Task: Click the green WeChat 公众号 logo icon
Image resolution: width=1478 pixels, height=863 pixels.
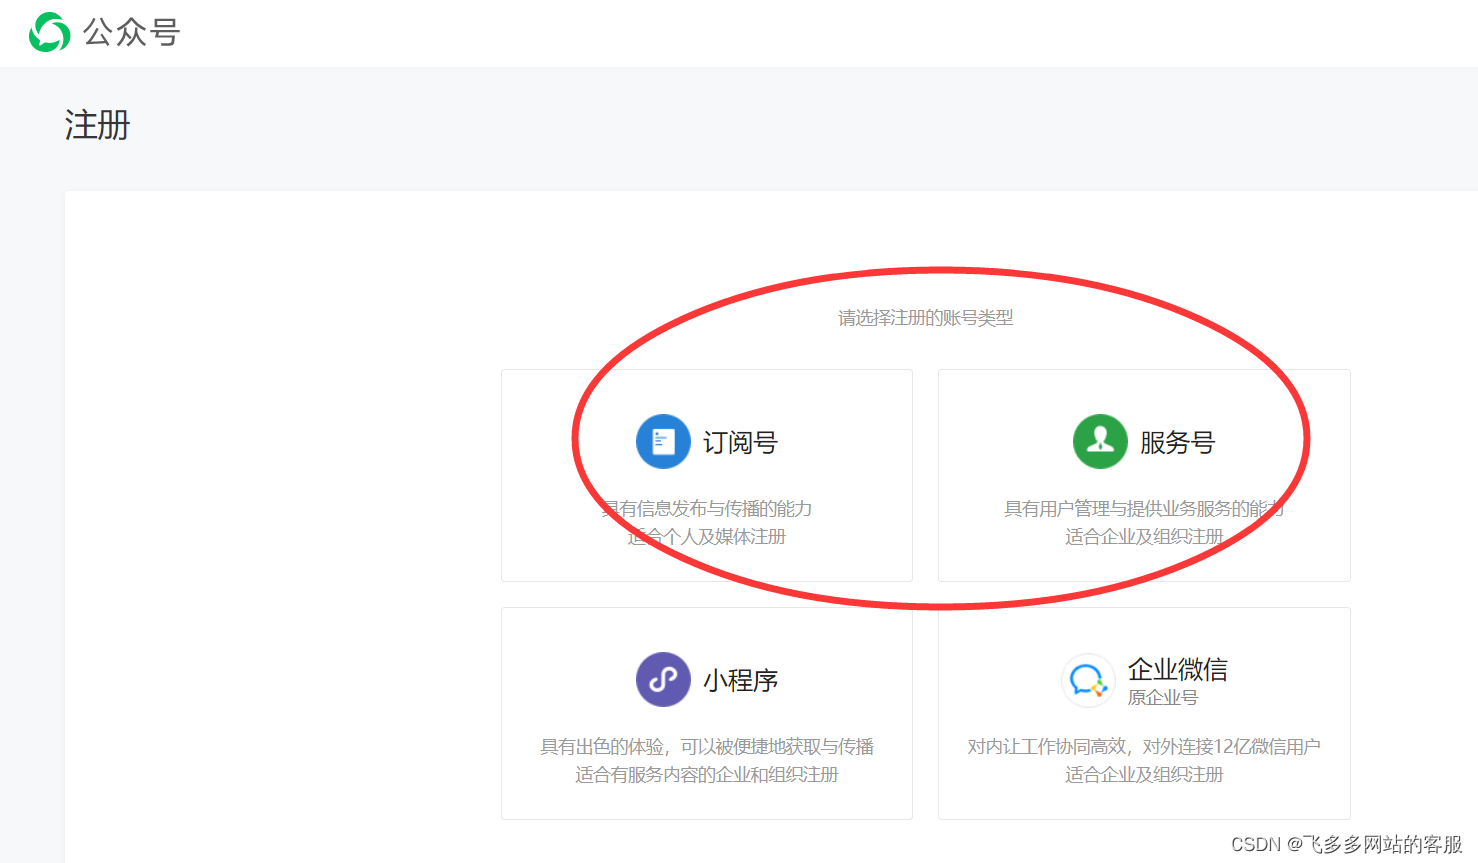Action: [49, 32]
